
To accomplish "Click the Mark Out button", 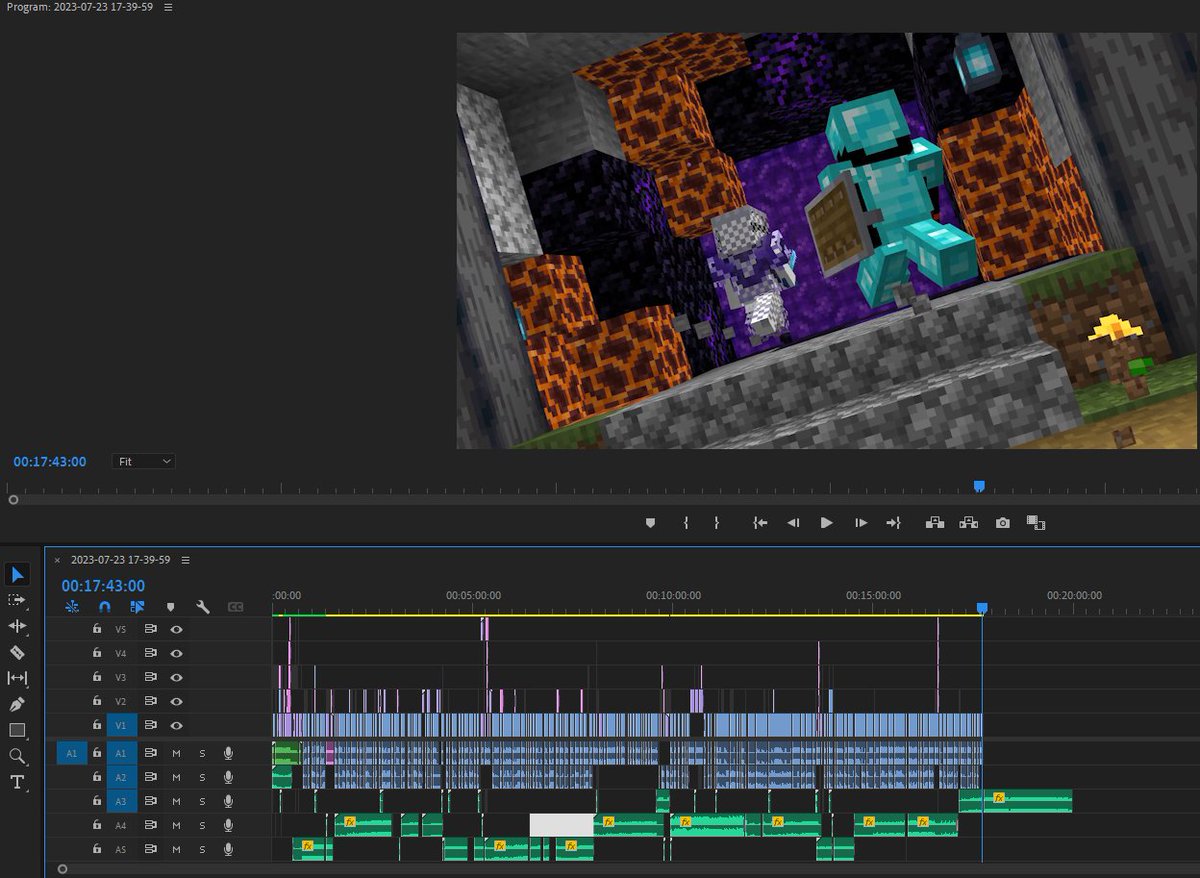I will pyautogui.click(x=717, y=522).
